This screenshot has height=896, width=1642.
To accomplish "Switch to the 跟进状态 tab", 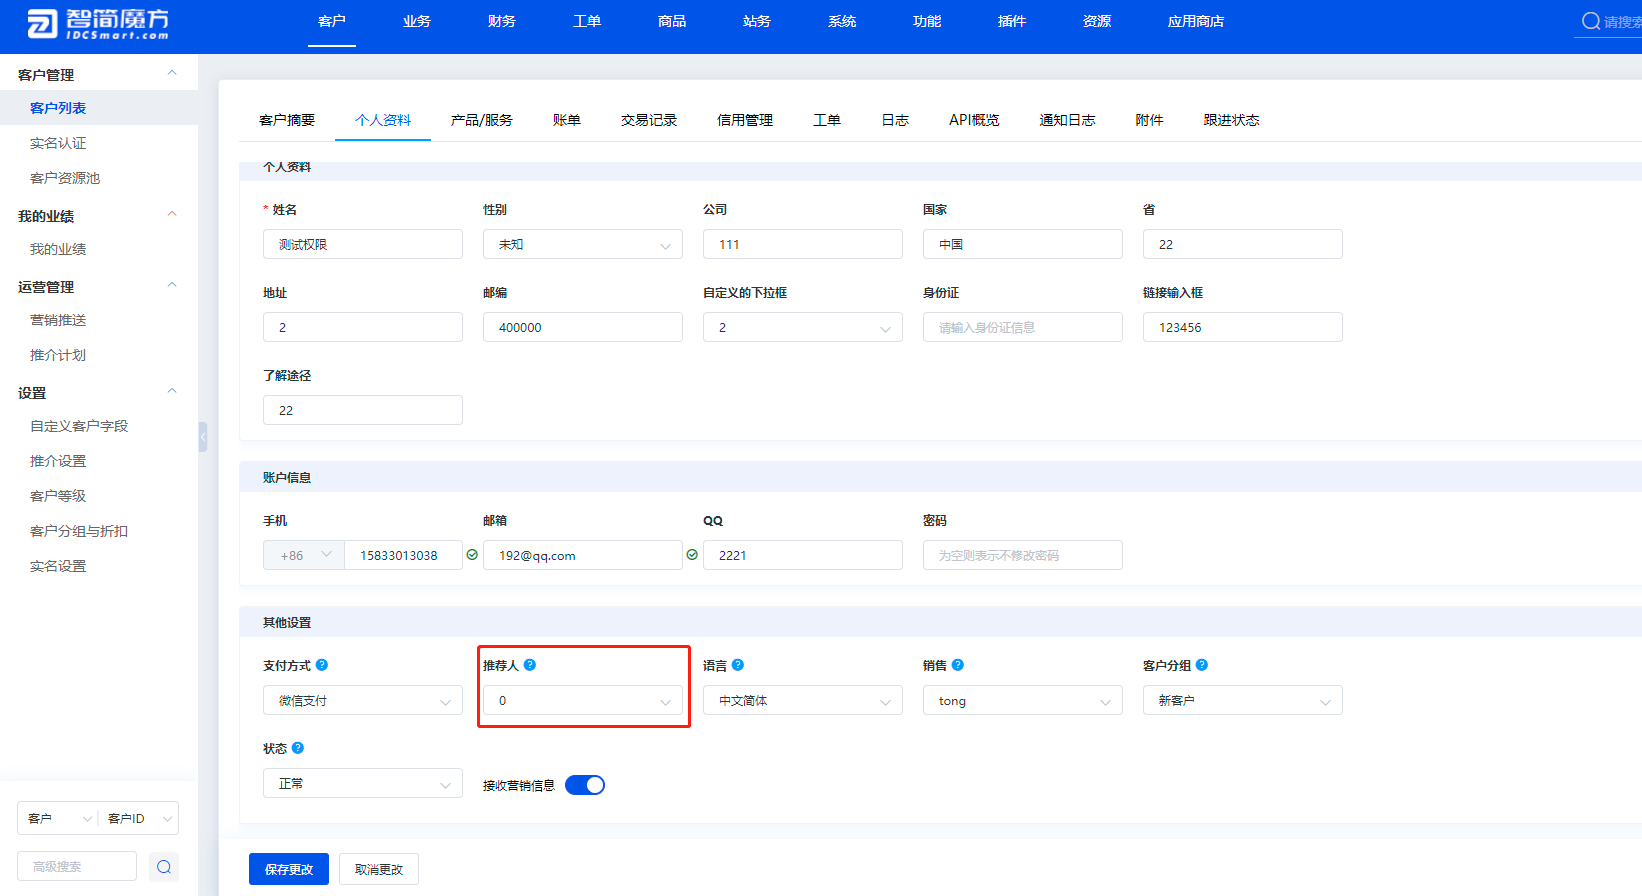I will coord(1231,120).
